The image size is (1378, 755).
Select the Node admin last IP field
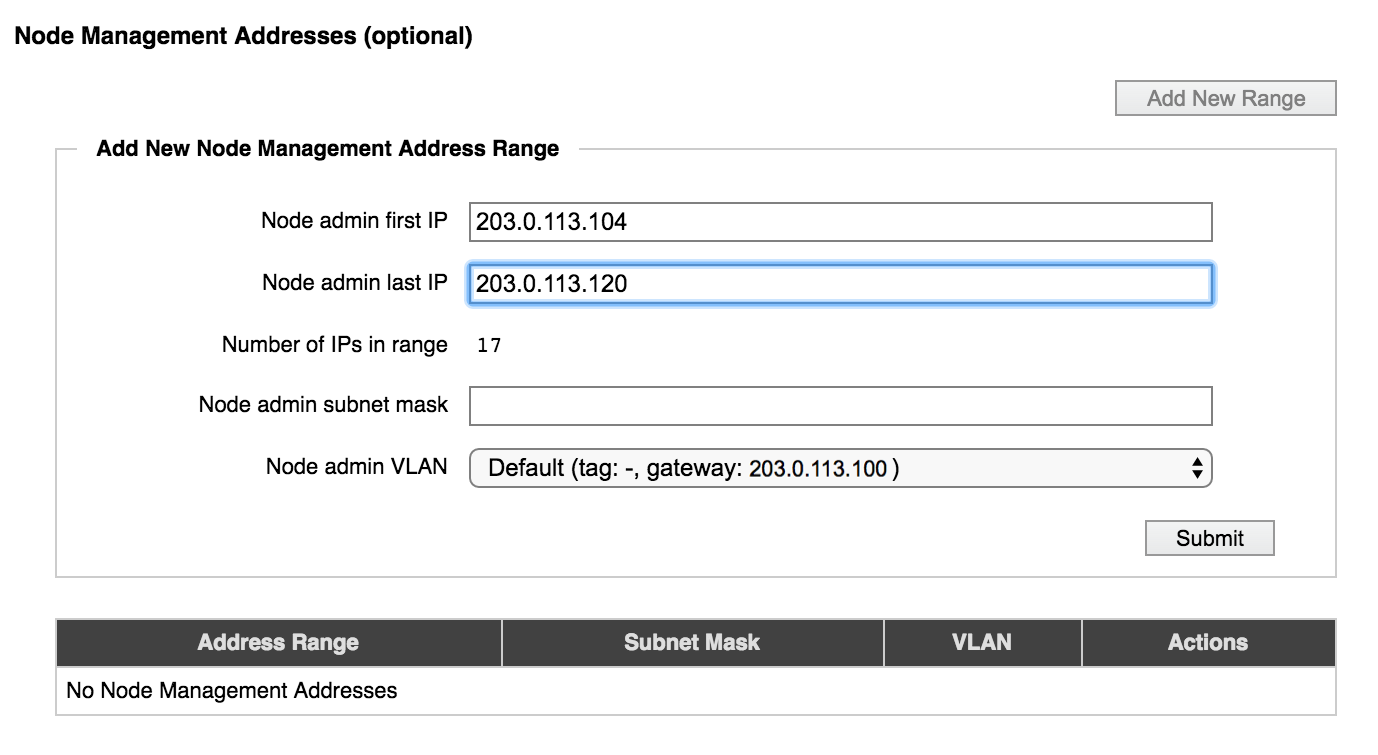coord(840,284)
